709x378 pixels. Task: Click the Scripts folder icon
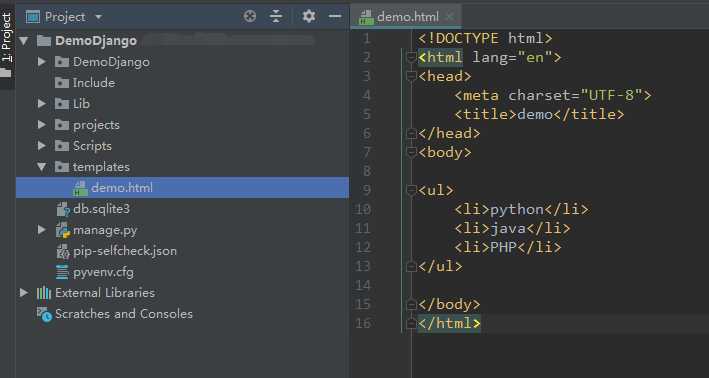(61, 146)
